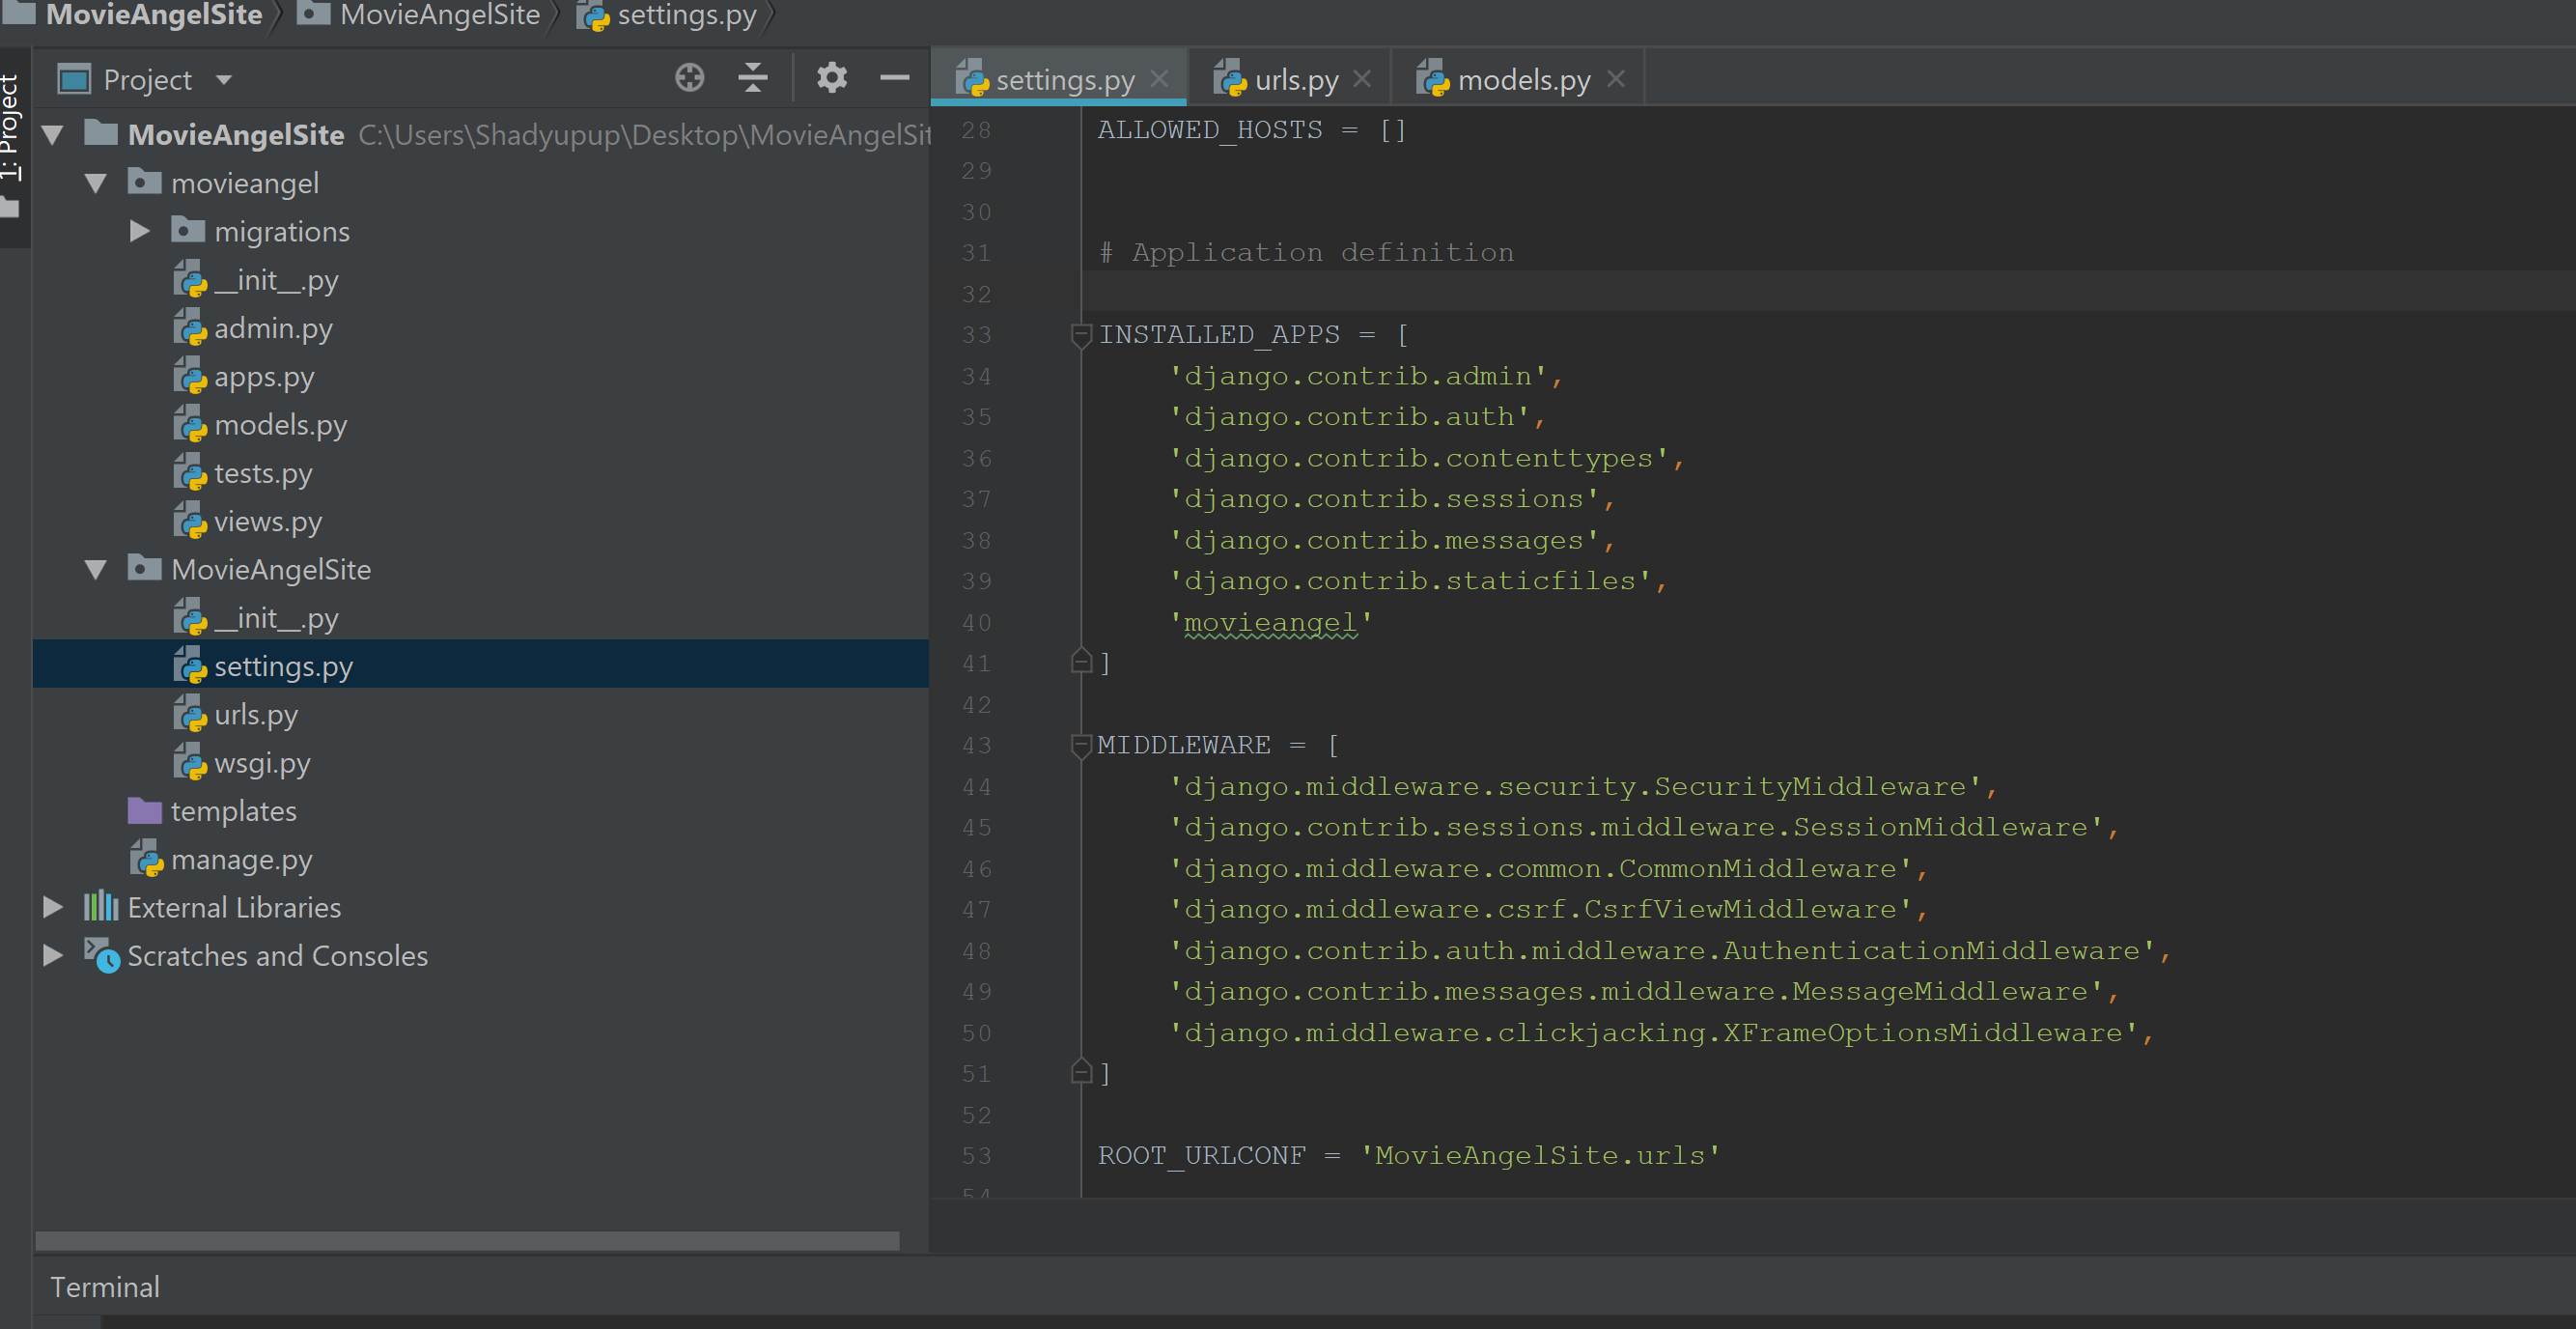The image size is (2576, 1329).
Task: Switch to the urls.py tab
Action: point(1294,80)
